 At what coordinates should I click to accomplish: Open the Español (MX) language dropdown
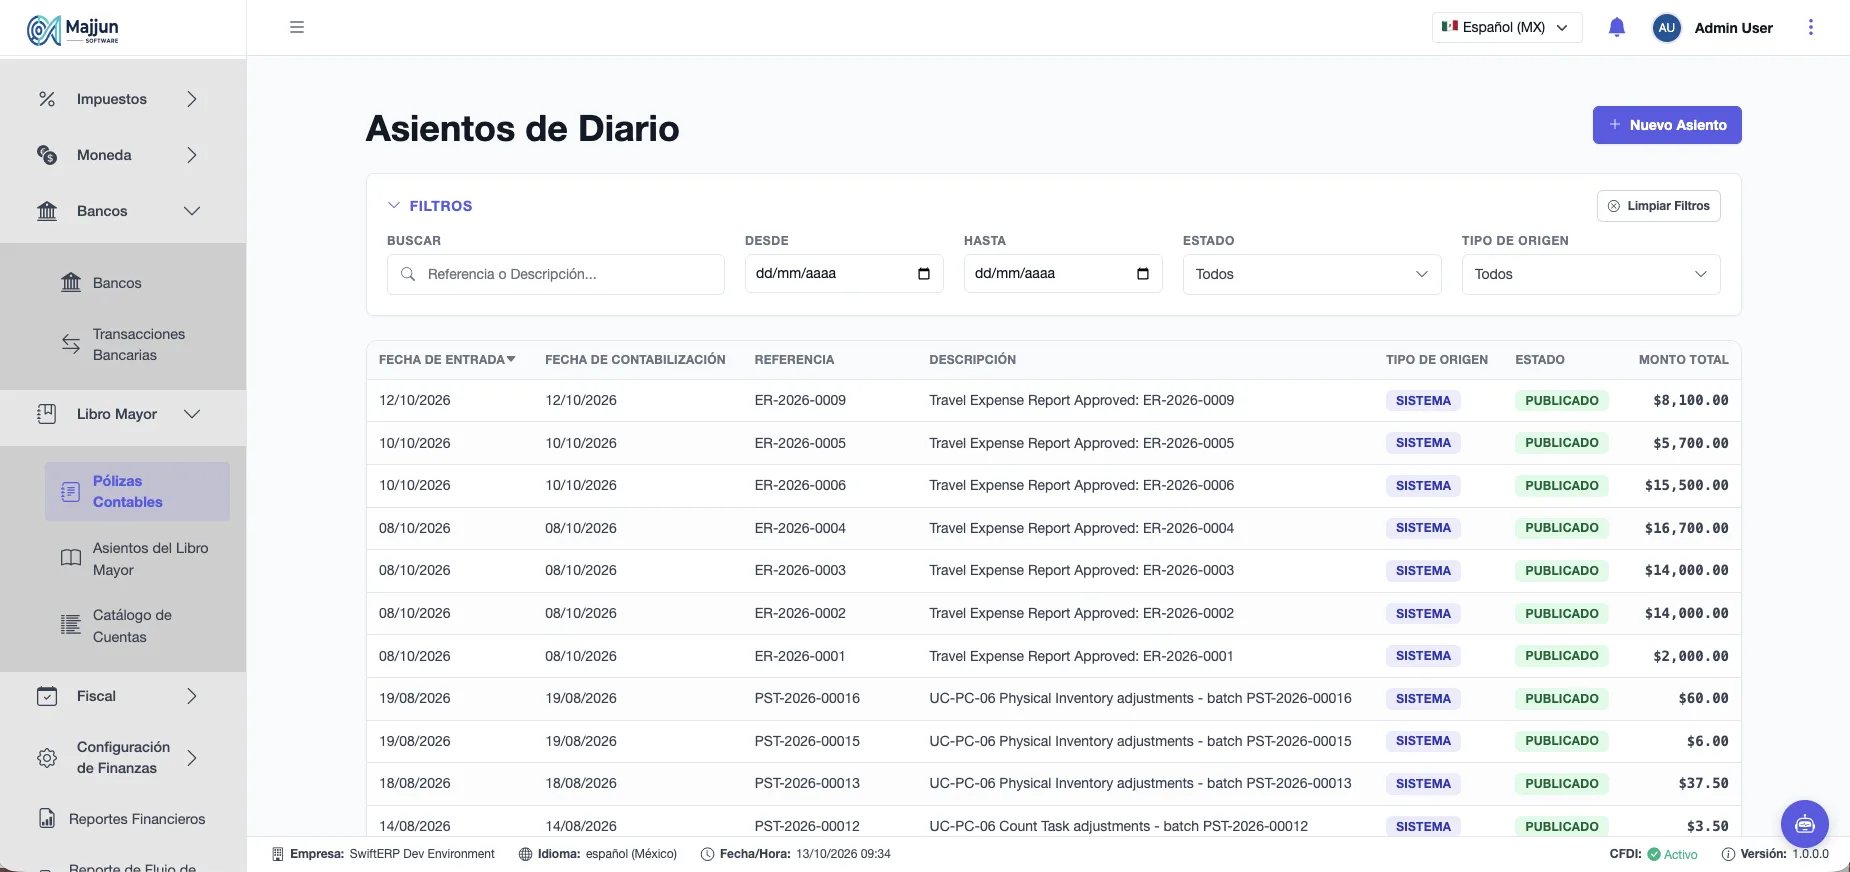pos(1507,27)
